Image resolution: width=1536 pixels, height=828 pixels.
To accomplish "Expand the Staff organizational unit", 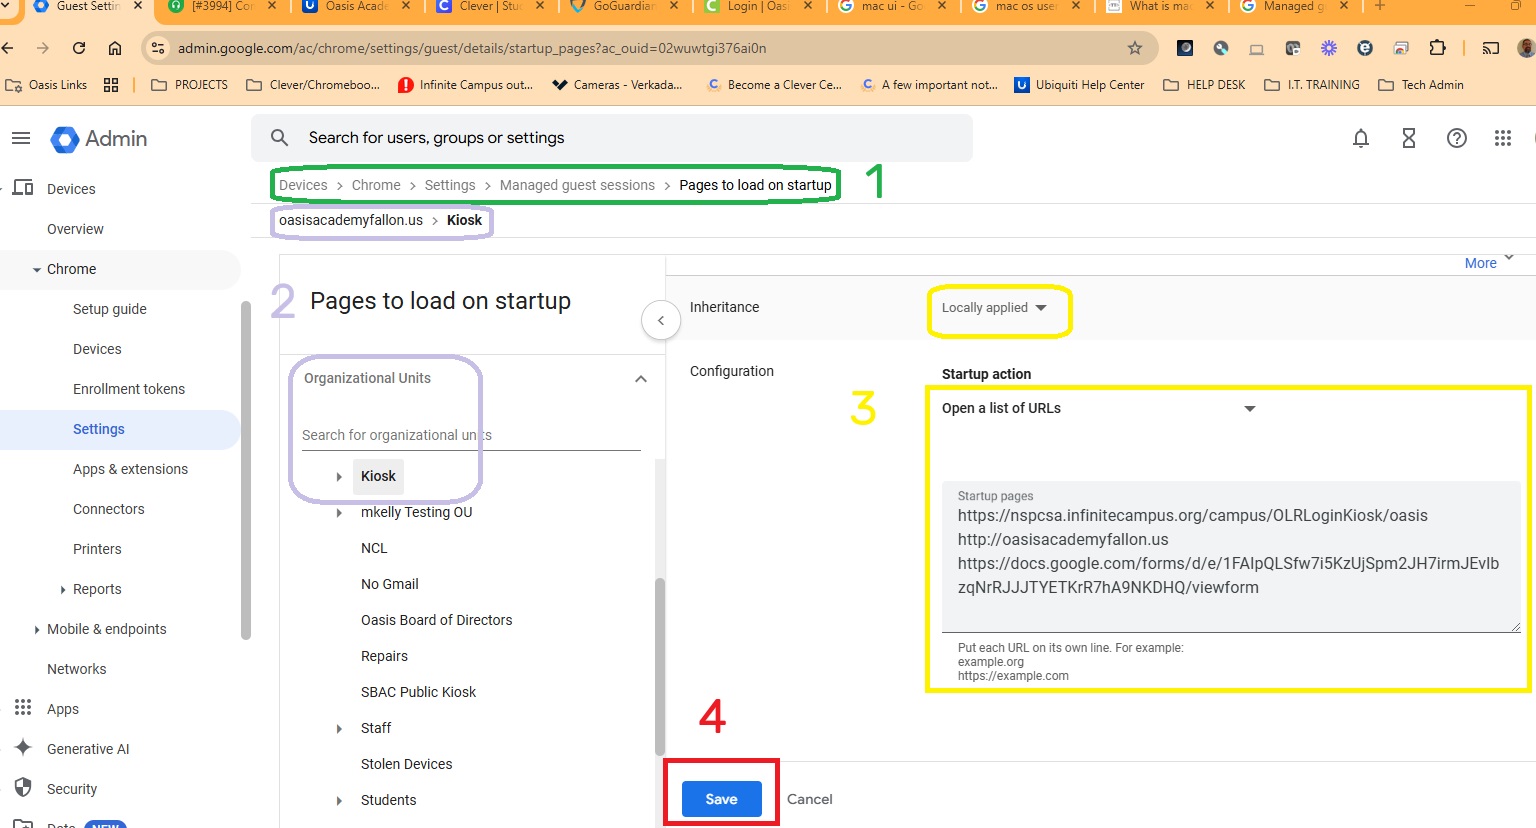I will coord(339,729).
